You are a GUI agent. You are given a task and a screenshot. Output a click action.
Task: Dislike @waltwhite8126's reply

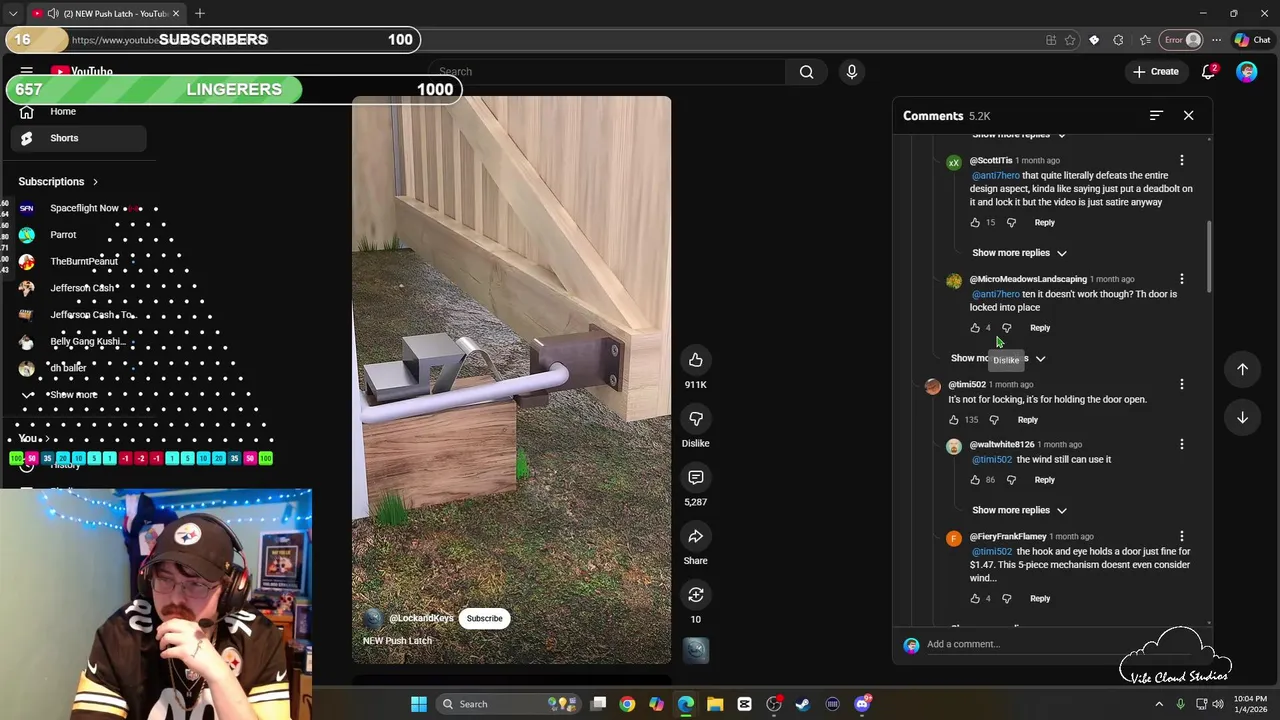[1011, 480]
